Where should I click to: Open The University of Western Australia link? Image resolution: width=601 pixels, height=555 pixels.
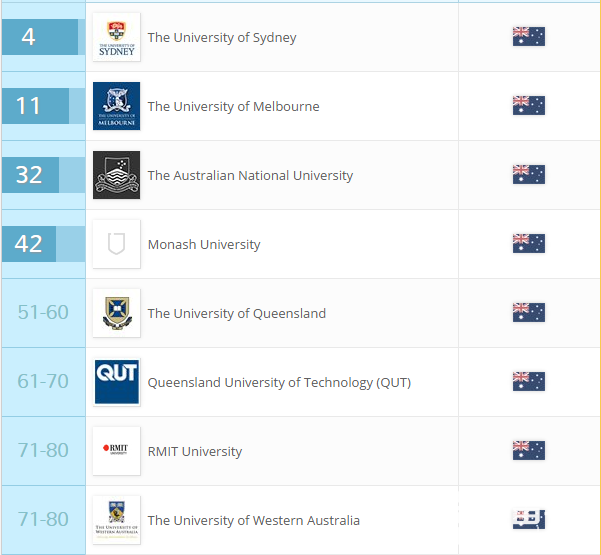[254, 521]
